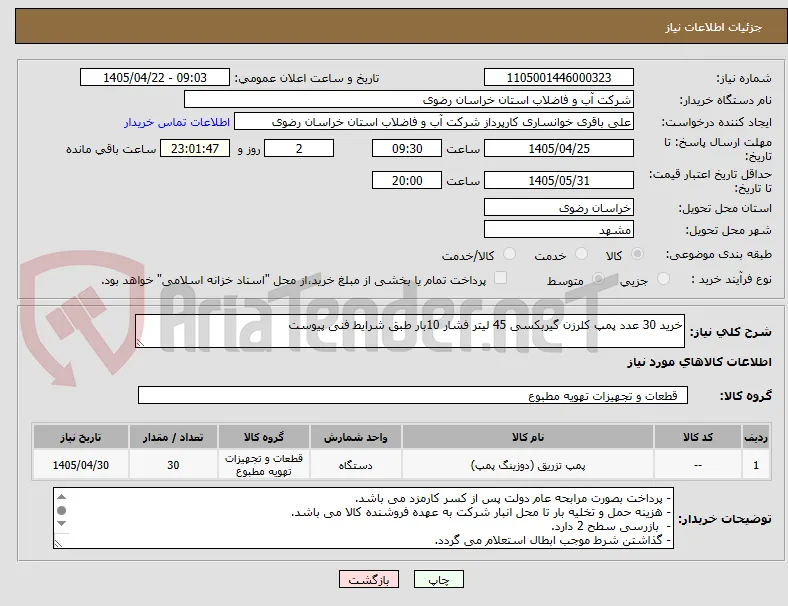Image resolution: width=788 pixels, height=606 pixels.
Task: Click the goods group cell in table row
Action: (x=263, y=465)
